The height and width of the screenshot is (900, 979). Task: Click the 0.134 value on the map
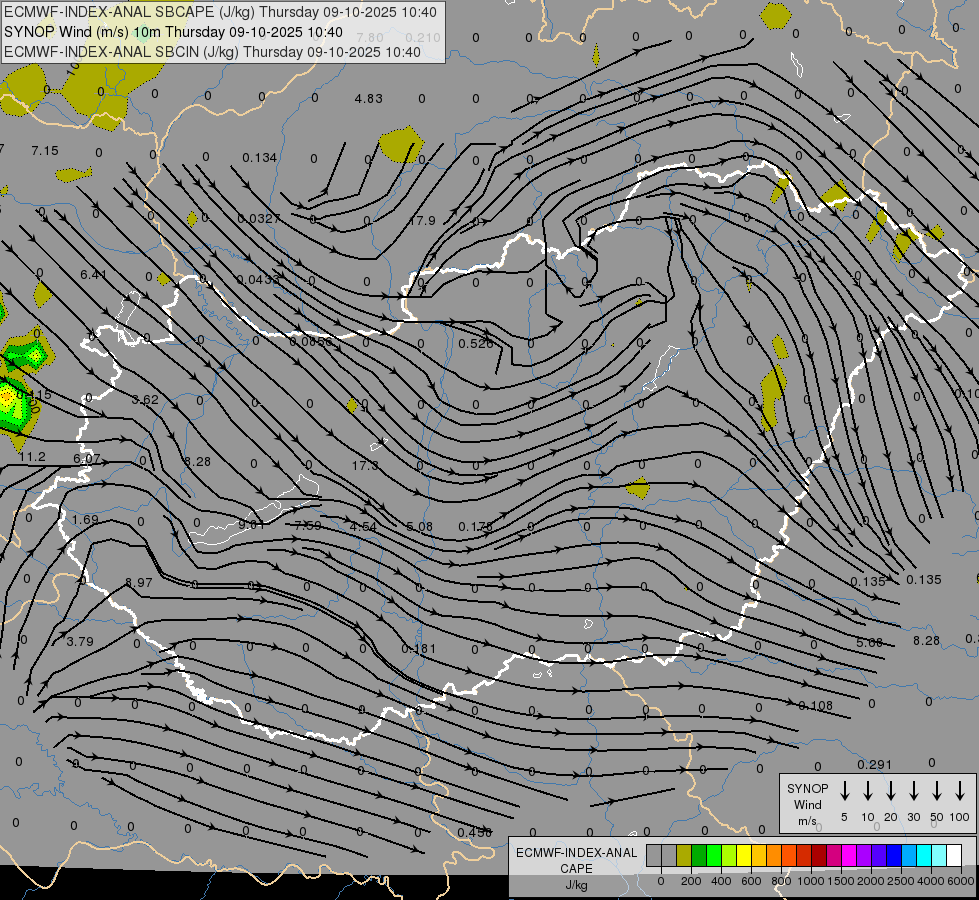[x=260, y=157]
